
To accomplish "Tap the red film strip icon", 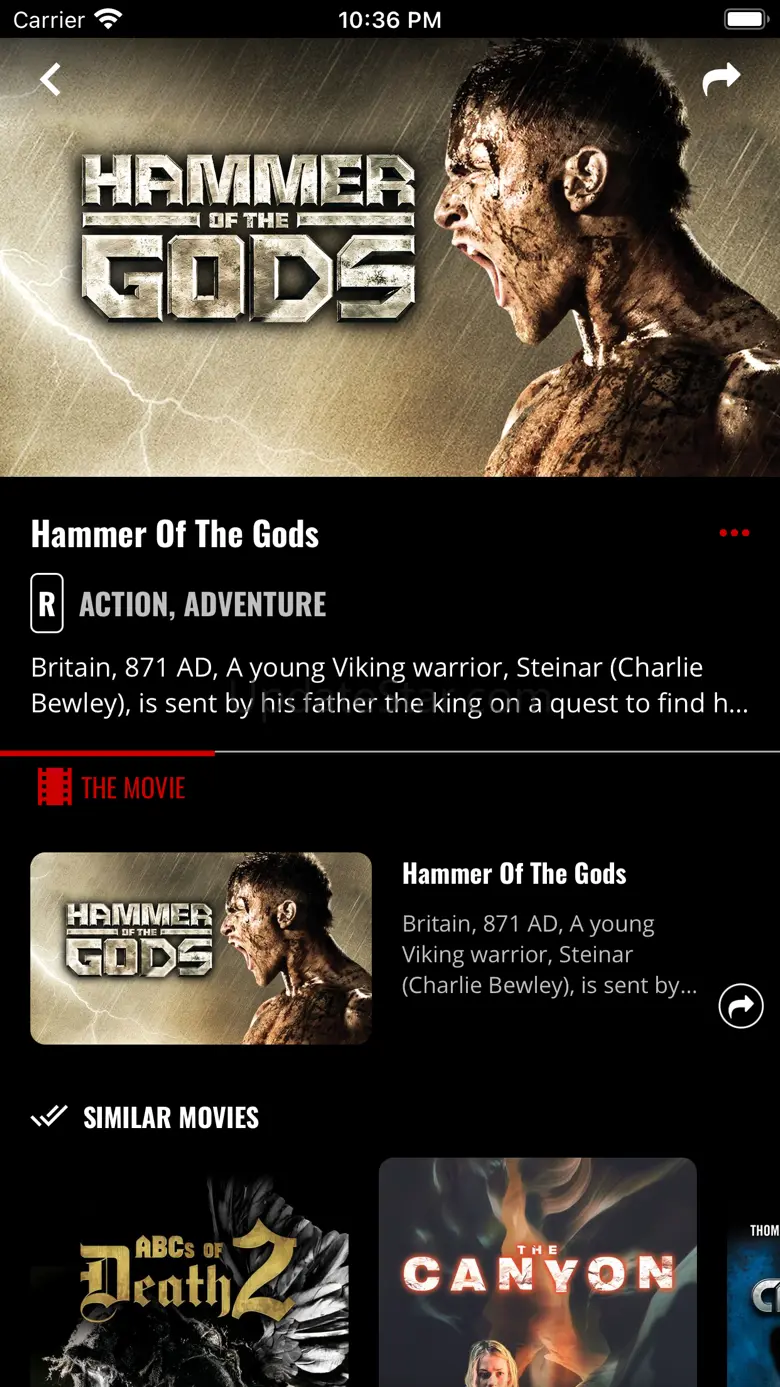I will 55,787.
